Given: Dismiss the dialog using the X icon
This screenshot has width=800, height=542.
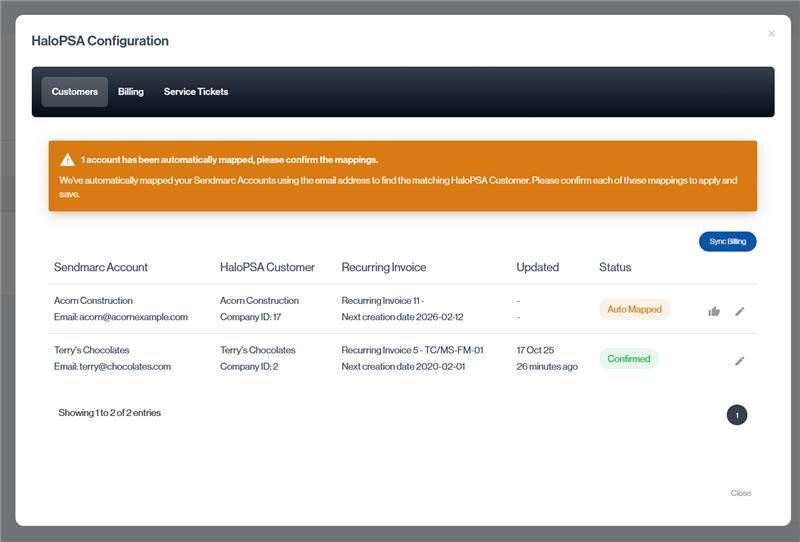Looking at the screenshot, I should pos(771,34).
